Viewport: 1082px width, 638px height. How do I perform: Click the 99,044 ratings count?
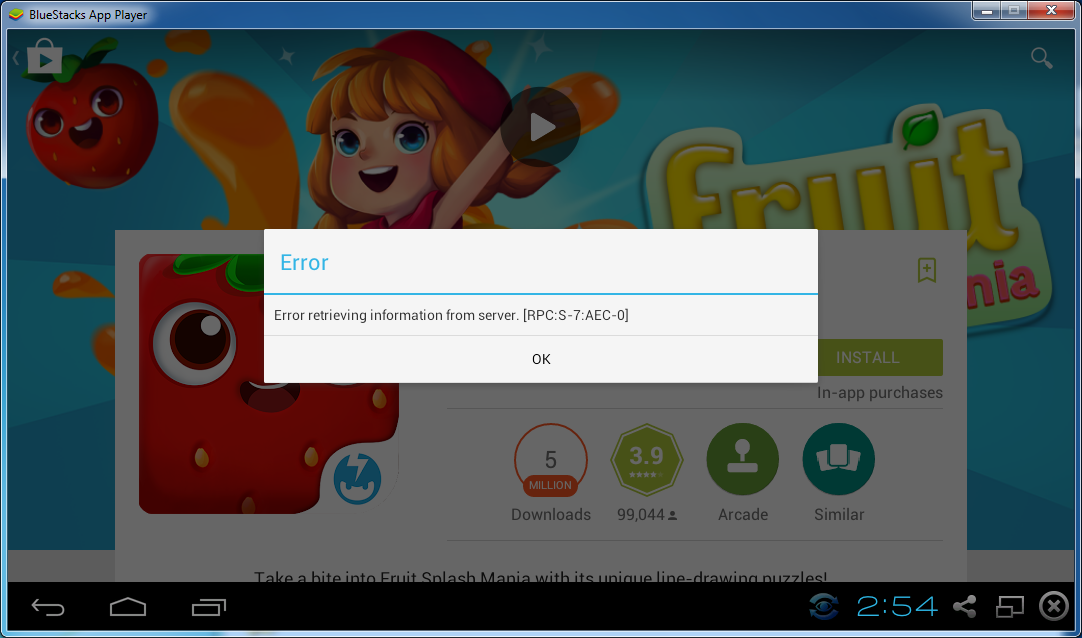point(647,515)
